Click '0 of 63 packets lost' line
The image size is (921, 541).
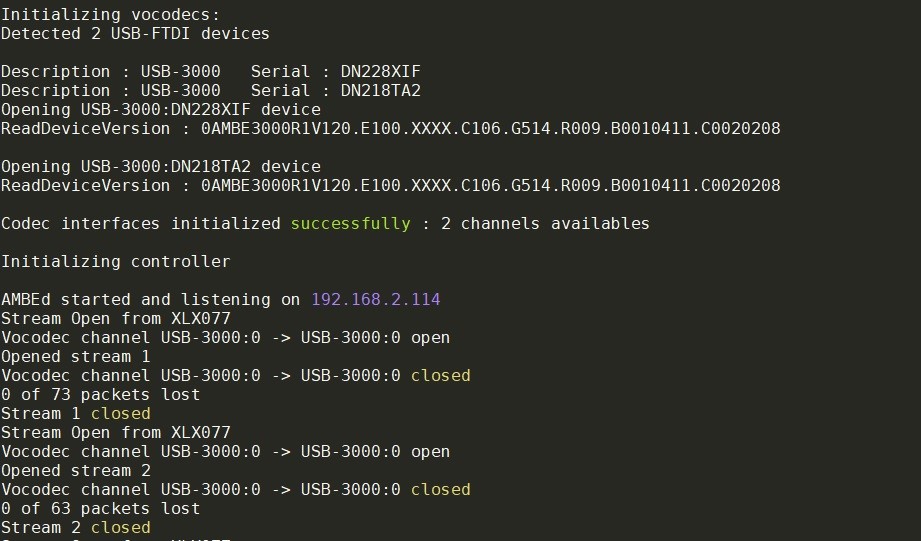click(100, 509)
